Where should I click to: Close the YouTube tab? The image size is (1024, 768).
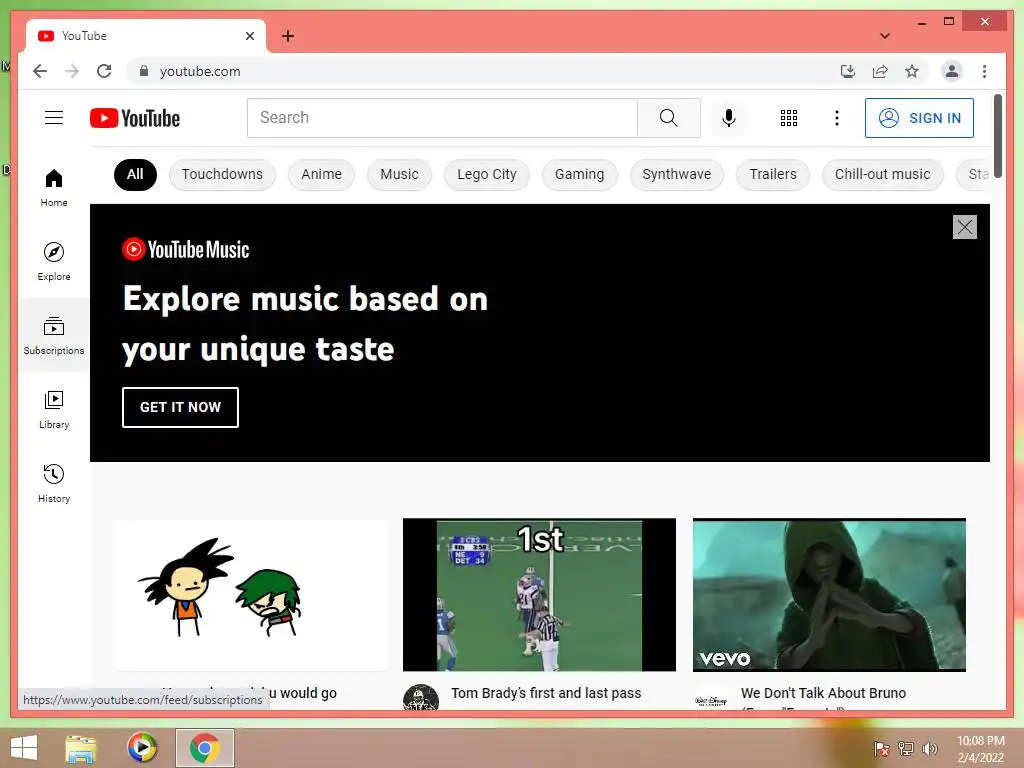coord(249,36)
